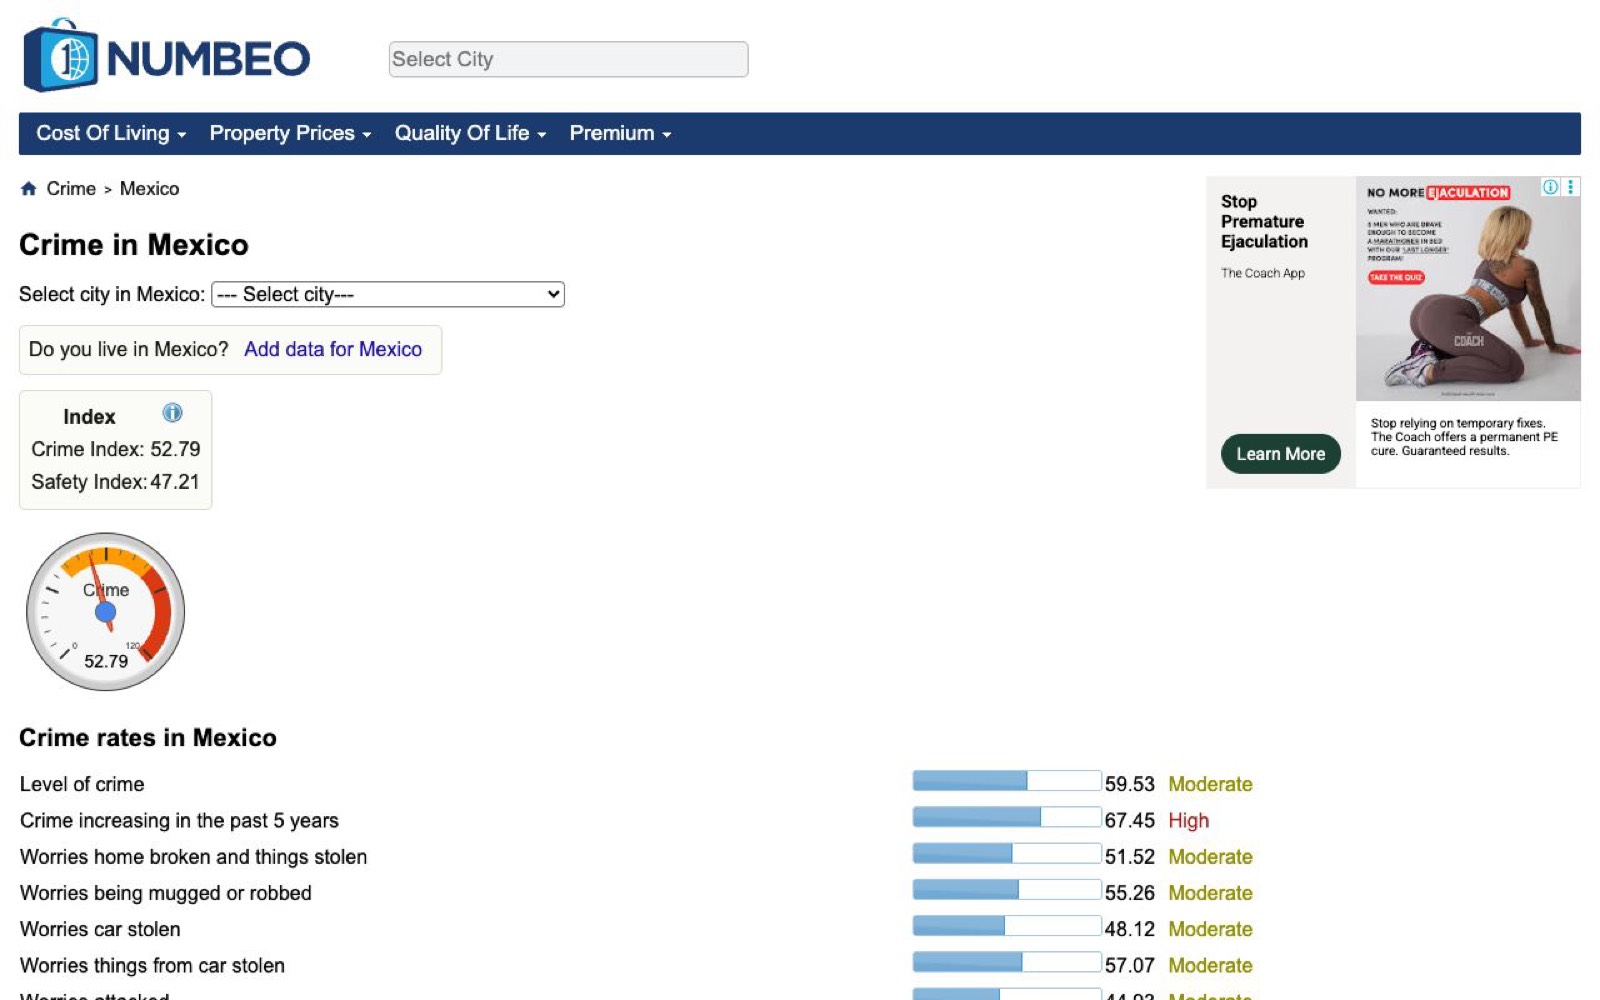This screenshot has width=1600, height=1000.
Task: Click the Crime increasing progress bar
Action: [1006, 817]
